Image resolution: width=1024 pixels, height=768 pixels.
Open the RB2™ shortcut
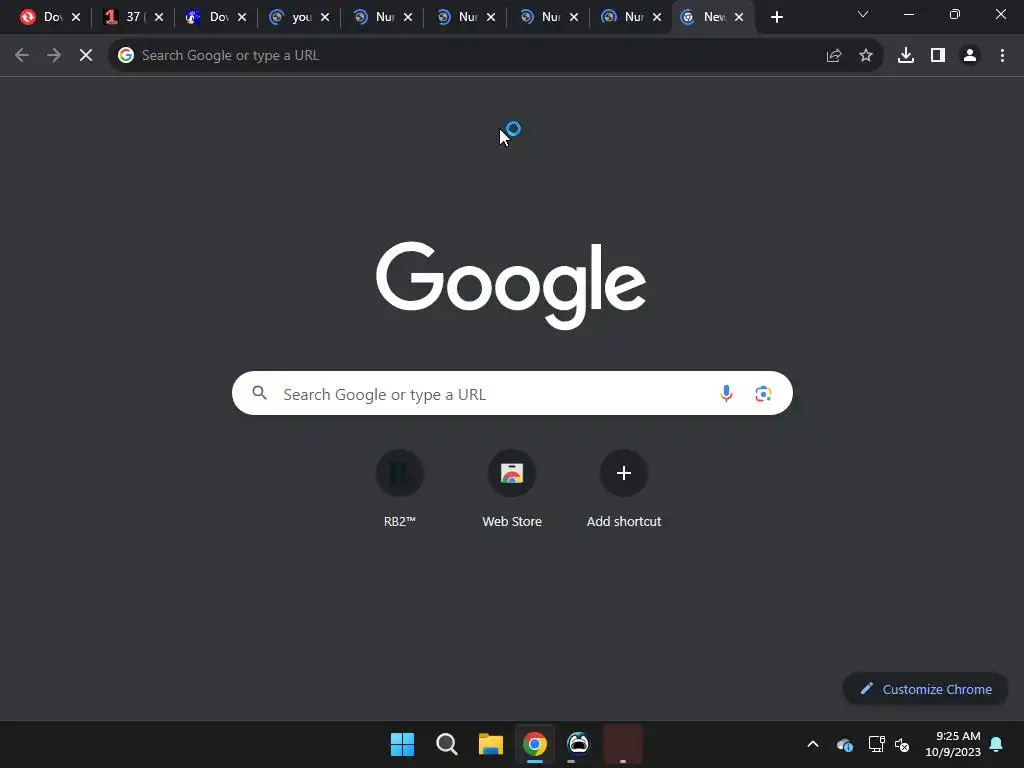[x=400, y=488]
